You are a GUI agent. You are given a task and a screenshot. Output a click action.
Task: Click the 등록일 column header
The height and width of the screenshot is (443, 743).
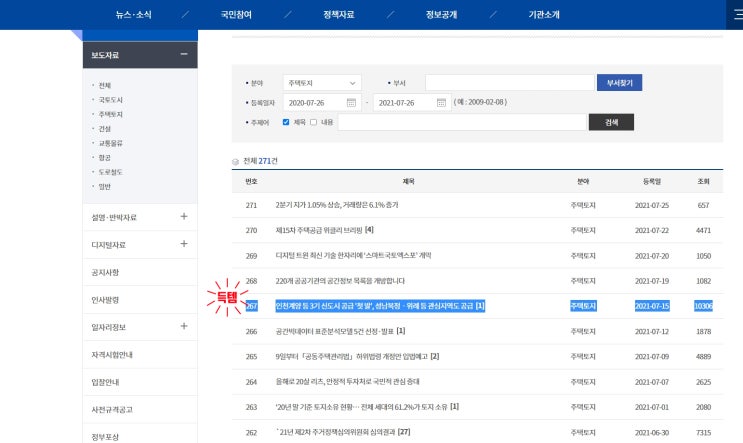tap(652, 181)
